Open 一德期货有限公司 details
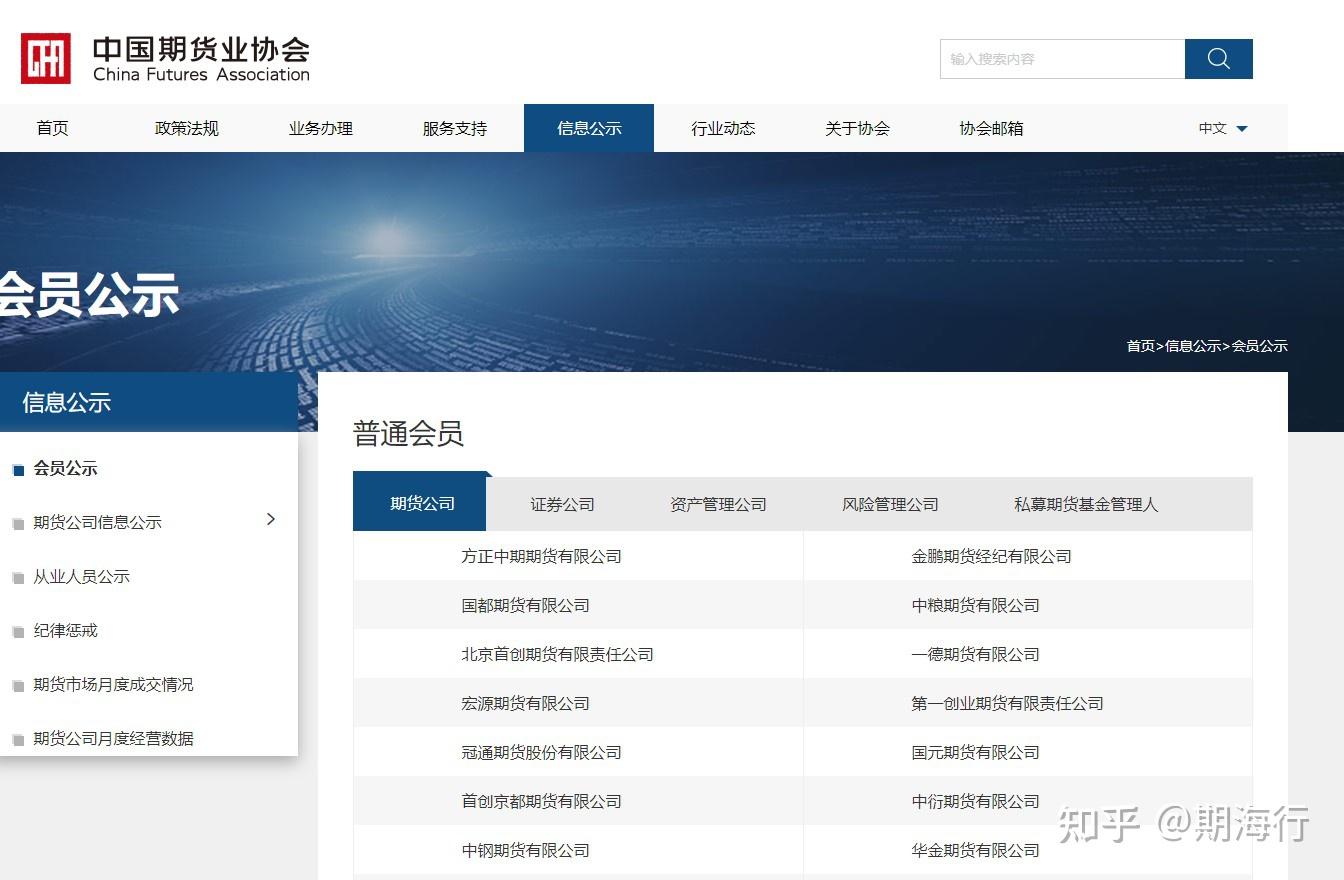1344x880 pixels. tap(977, 654)
